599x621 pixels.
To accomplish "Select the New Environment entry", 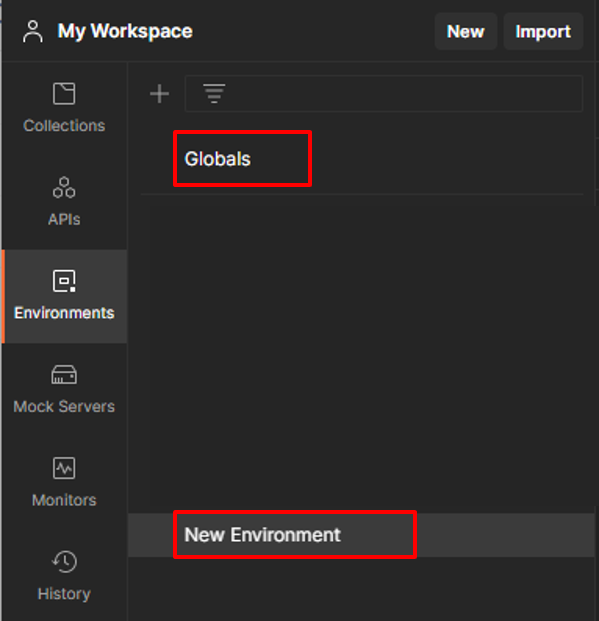I will tap(362, 535).
